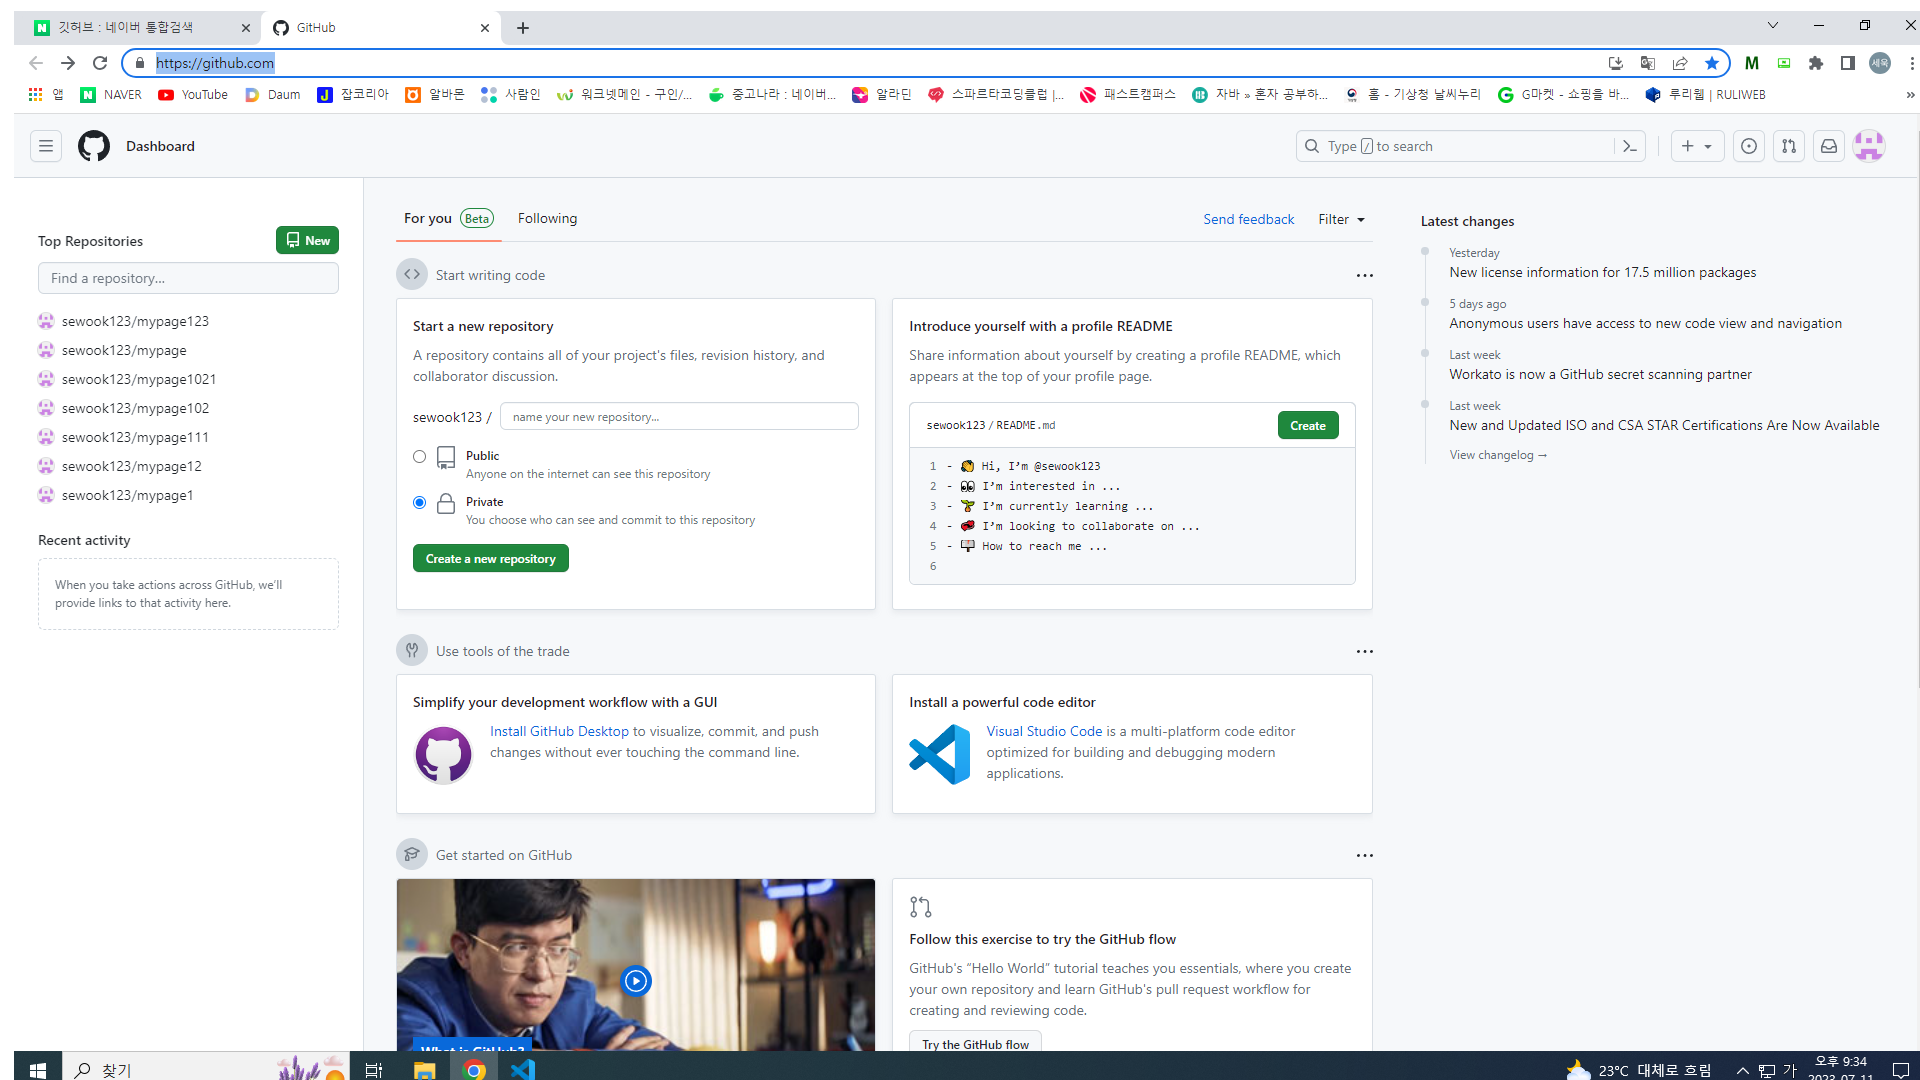Toggle the Chrome side panel icon
The height and width of the screenshot is (1080, 1920).
pos(1848,63)
